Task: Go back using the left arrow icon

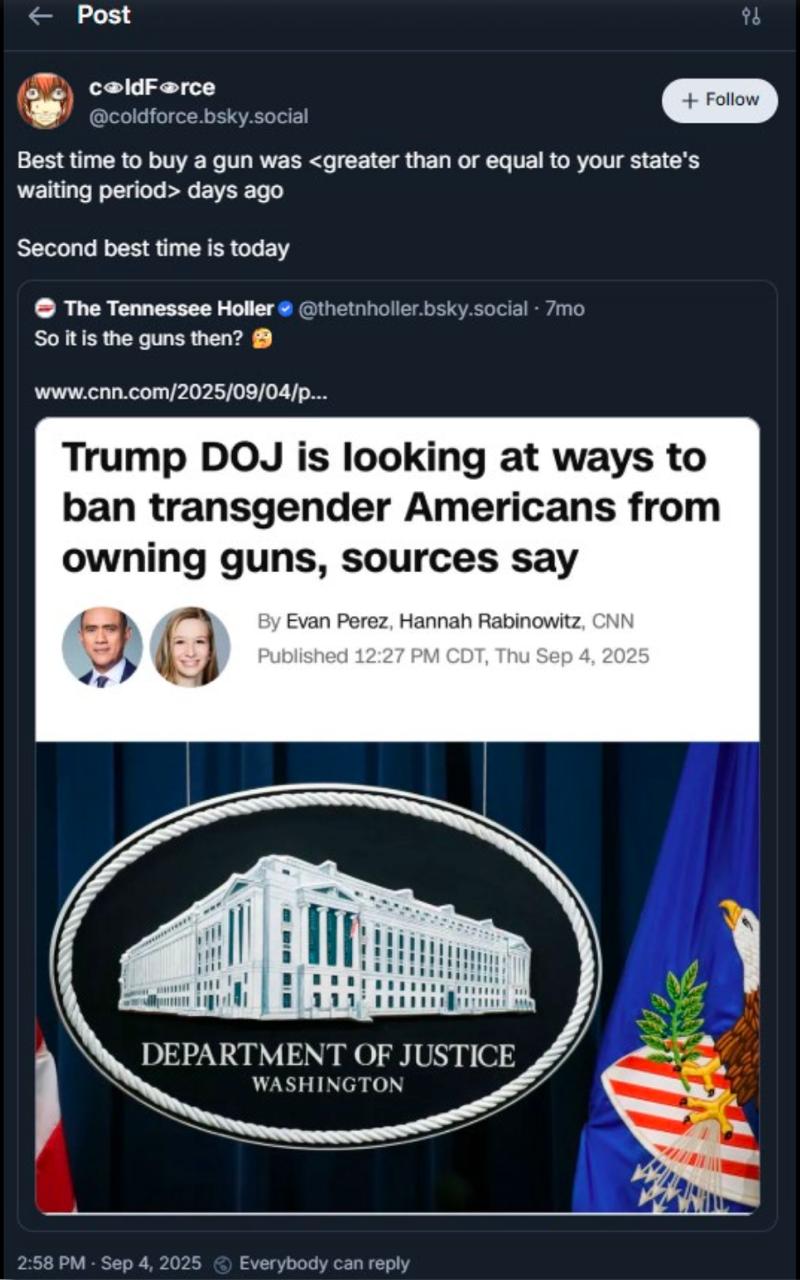Action: [40, 17]
